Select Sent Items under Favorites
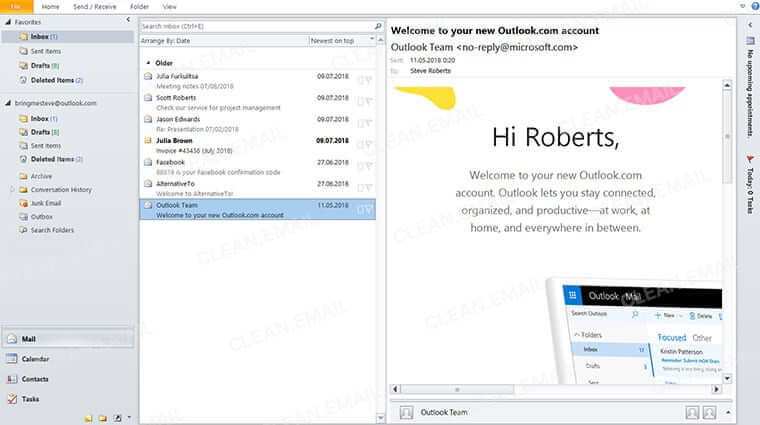 click(x=46, y=51)
